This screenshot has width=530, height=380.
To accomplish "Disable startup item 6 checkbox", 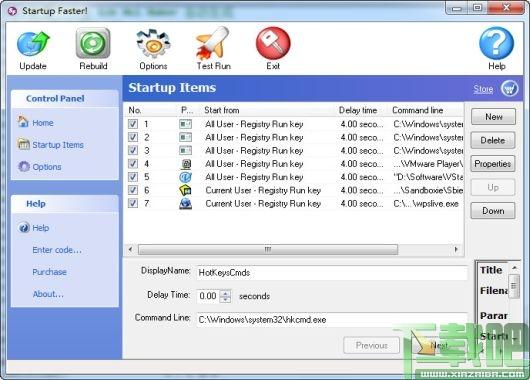I will click(x=133, y=190).
